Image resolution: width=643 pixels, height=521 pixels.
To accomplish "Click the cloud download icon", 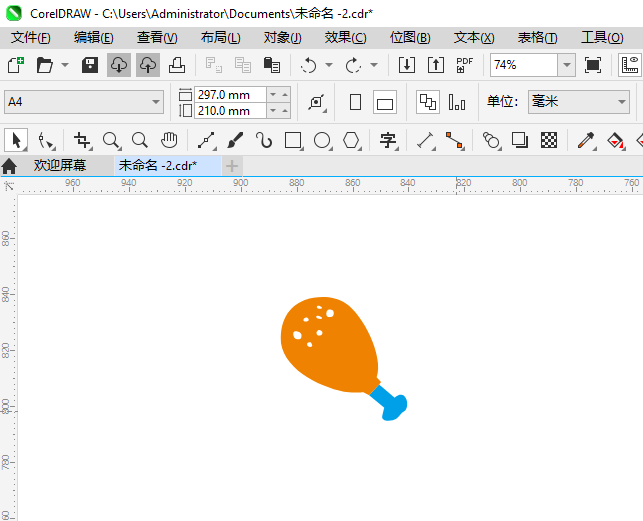I will (119, 65).
